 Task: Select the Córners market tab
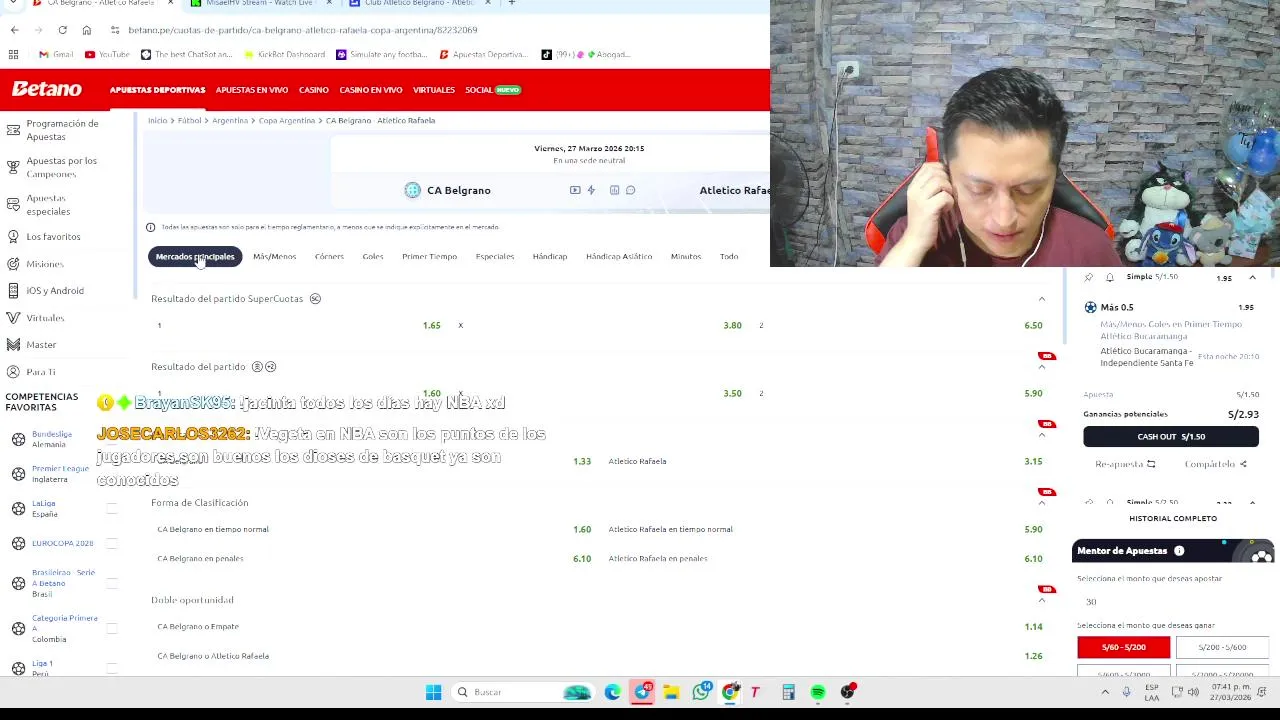[329, 257]
